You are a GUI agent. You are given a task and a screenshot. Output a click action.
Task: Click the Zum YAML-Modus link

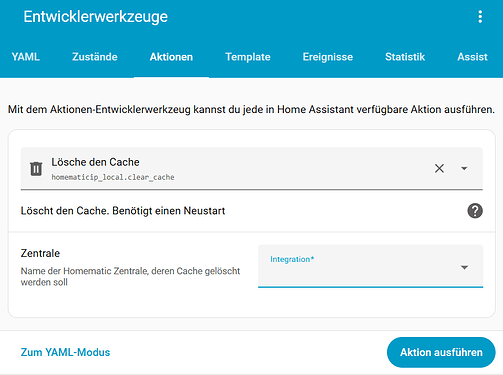coord(65,352)
